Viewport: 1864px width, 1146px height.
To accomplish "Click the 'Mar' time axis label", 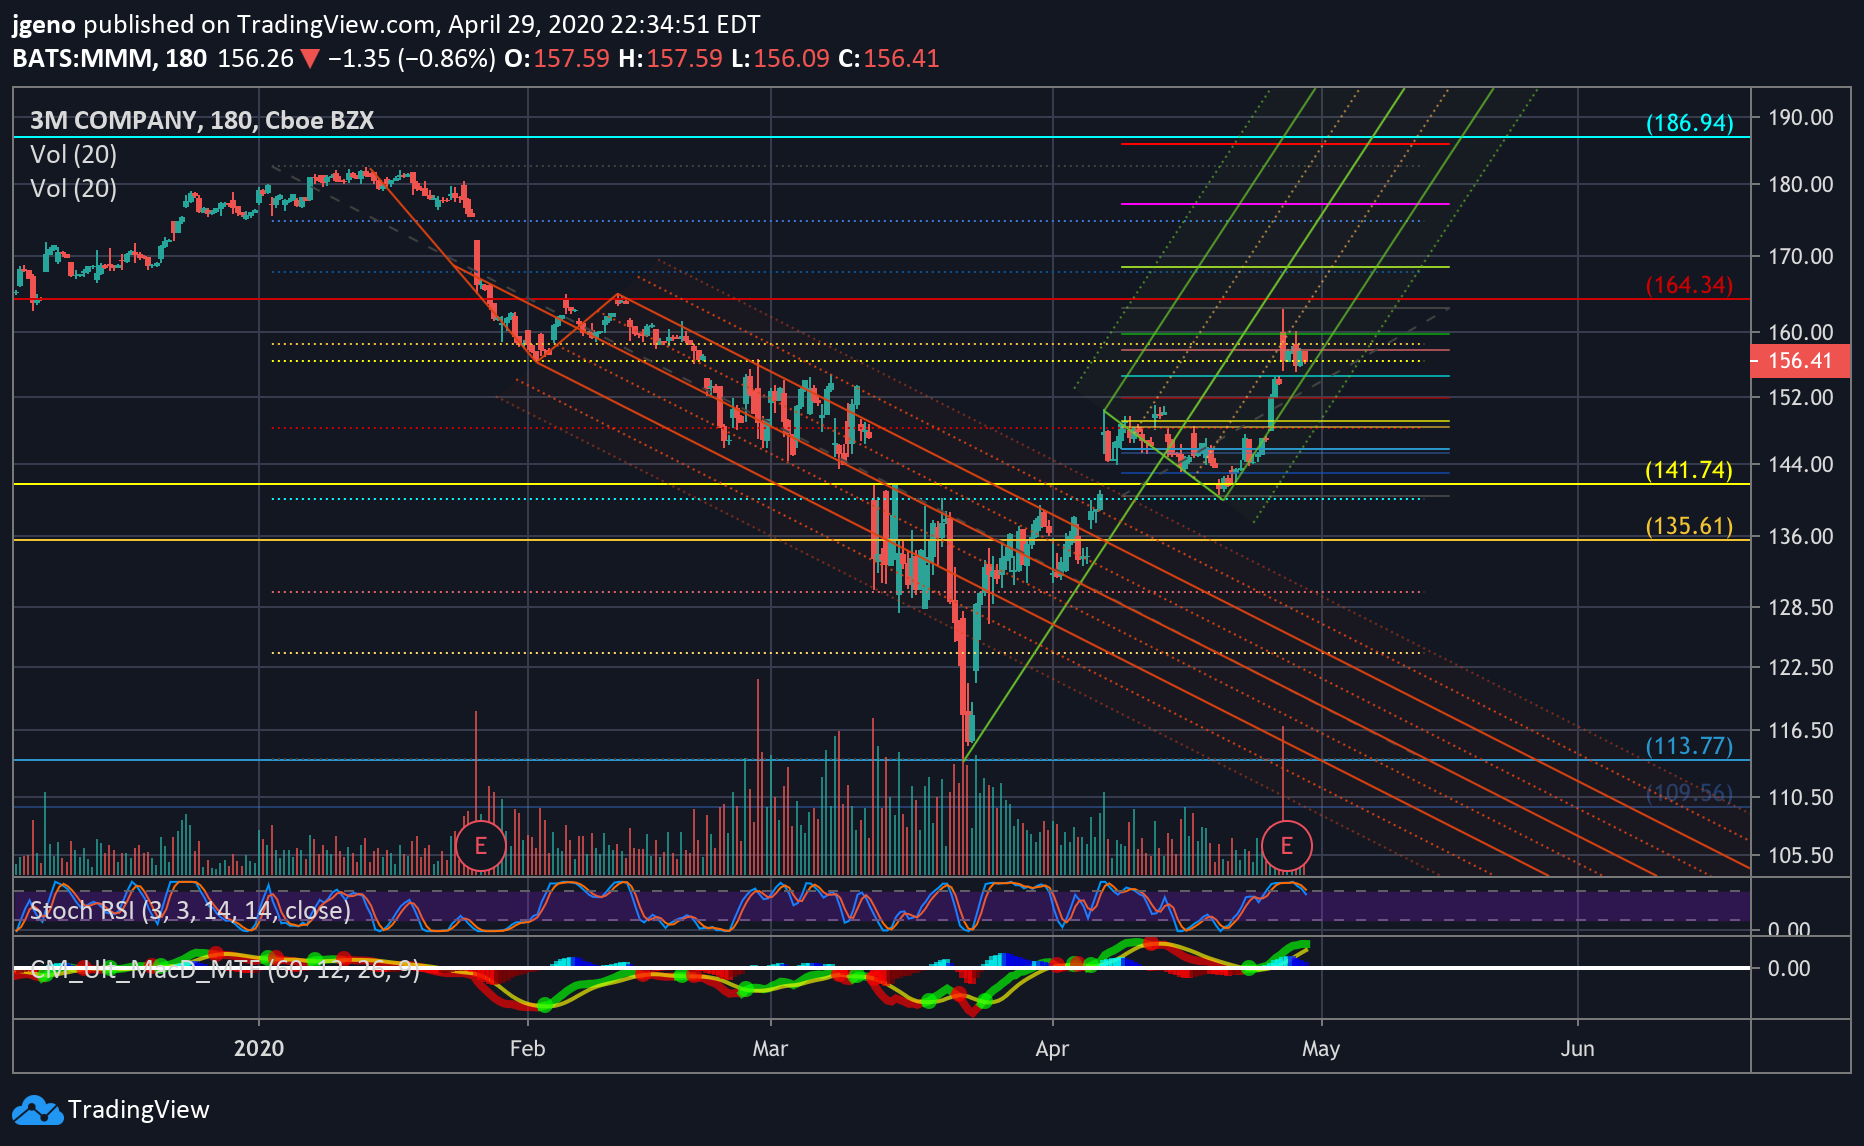I will pos(770,1048).
